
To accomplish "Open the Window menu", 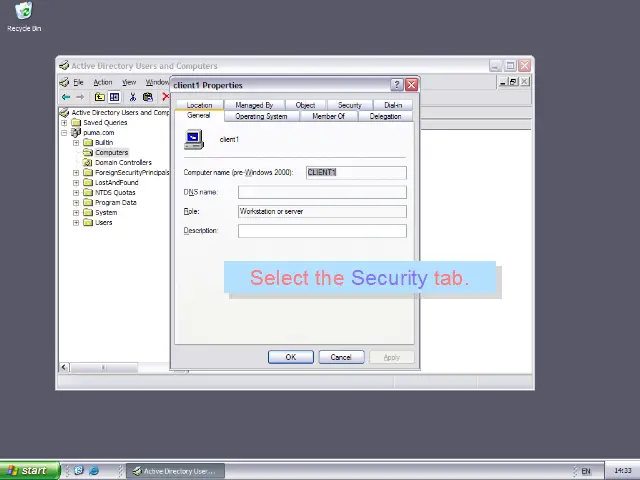I will tap(157, 82).
